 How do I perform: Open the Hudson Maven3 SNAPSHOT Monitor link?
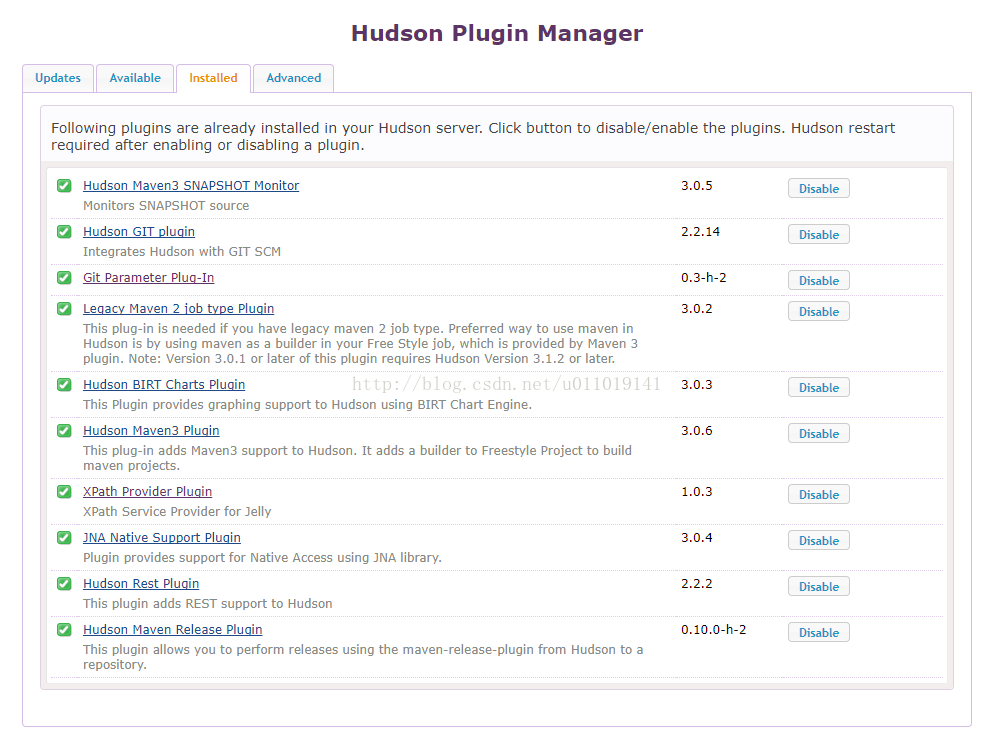pyautogui.click(x=191, y=185)
